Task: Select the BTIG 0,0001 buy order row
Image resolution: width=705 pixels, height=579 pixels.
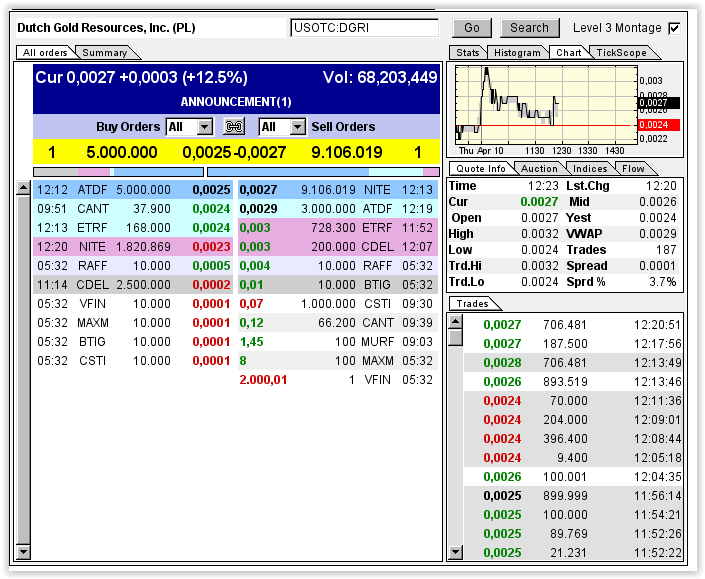Action: (133, 342)
